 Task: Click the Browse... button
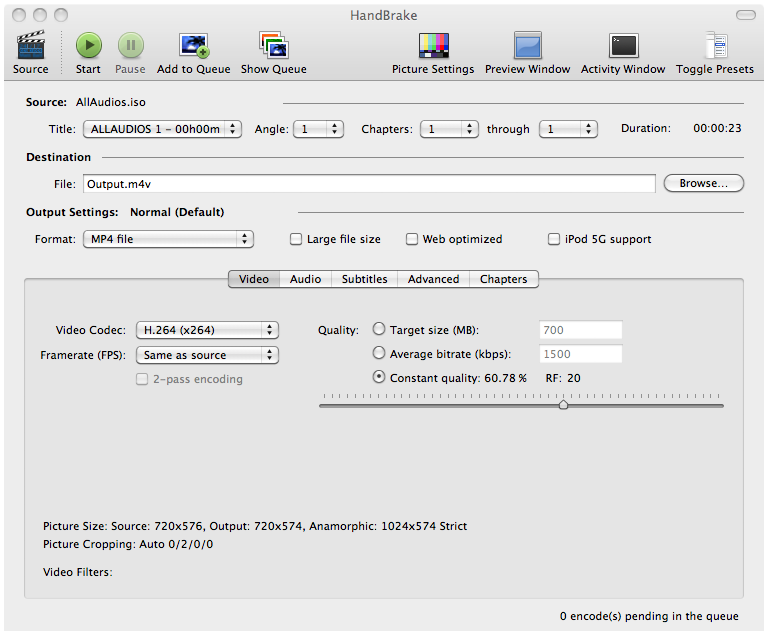click(703, 183)
